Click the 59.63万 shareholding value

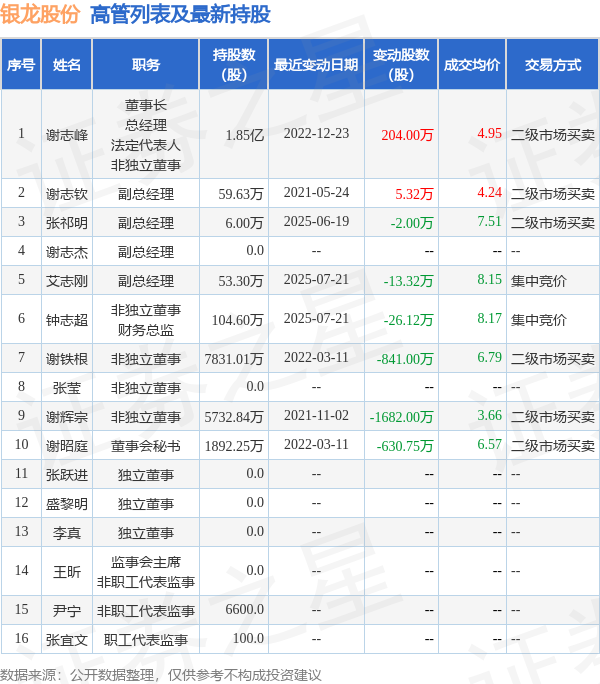[x=241, y=194]
